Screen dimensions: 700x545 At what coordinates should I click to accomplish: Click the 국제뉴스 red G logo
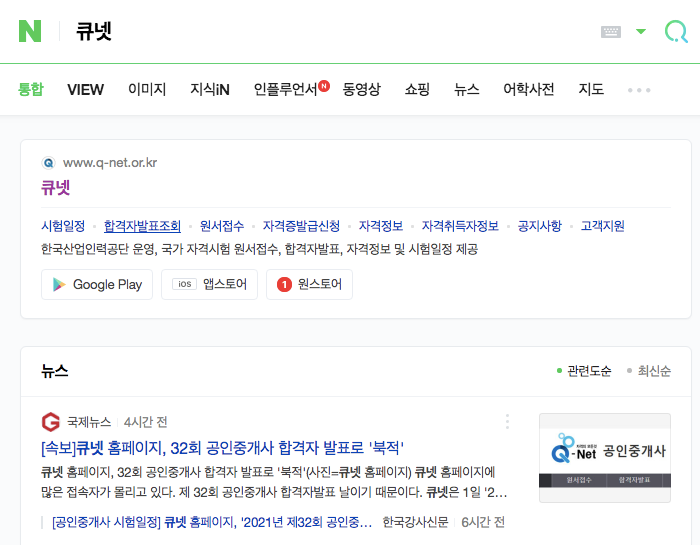coord(51,422)
